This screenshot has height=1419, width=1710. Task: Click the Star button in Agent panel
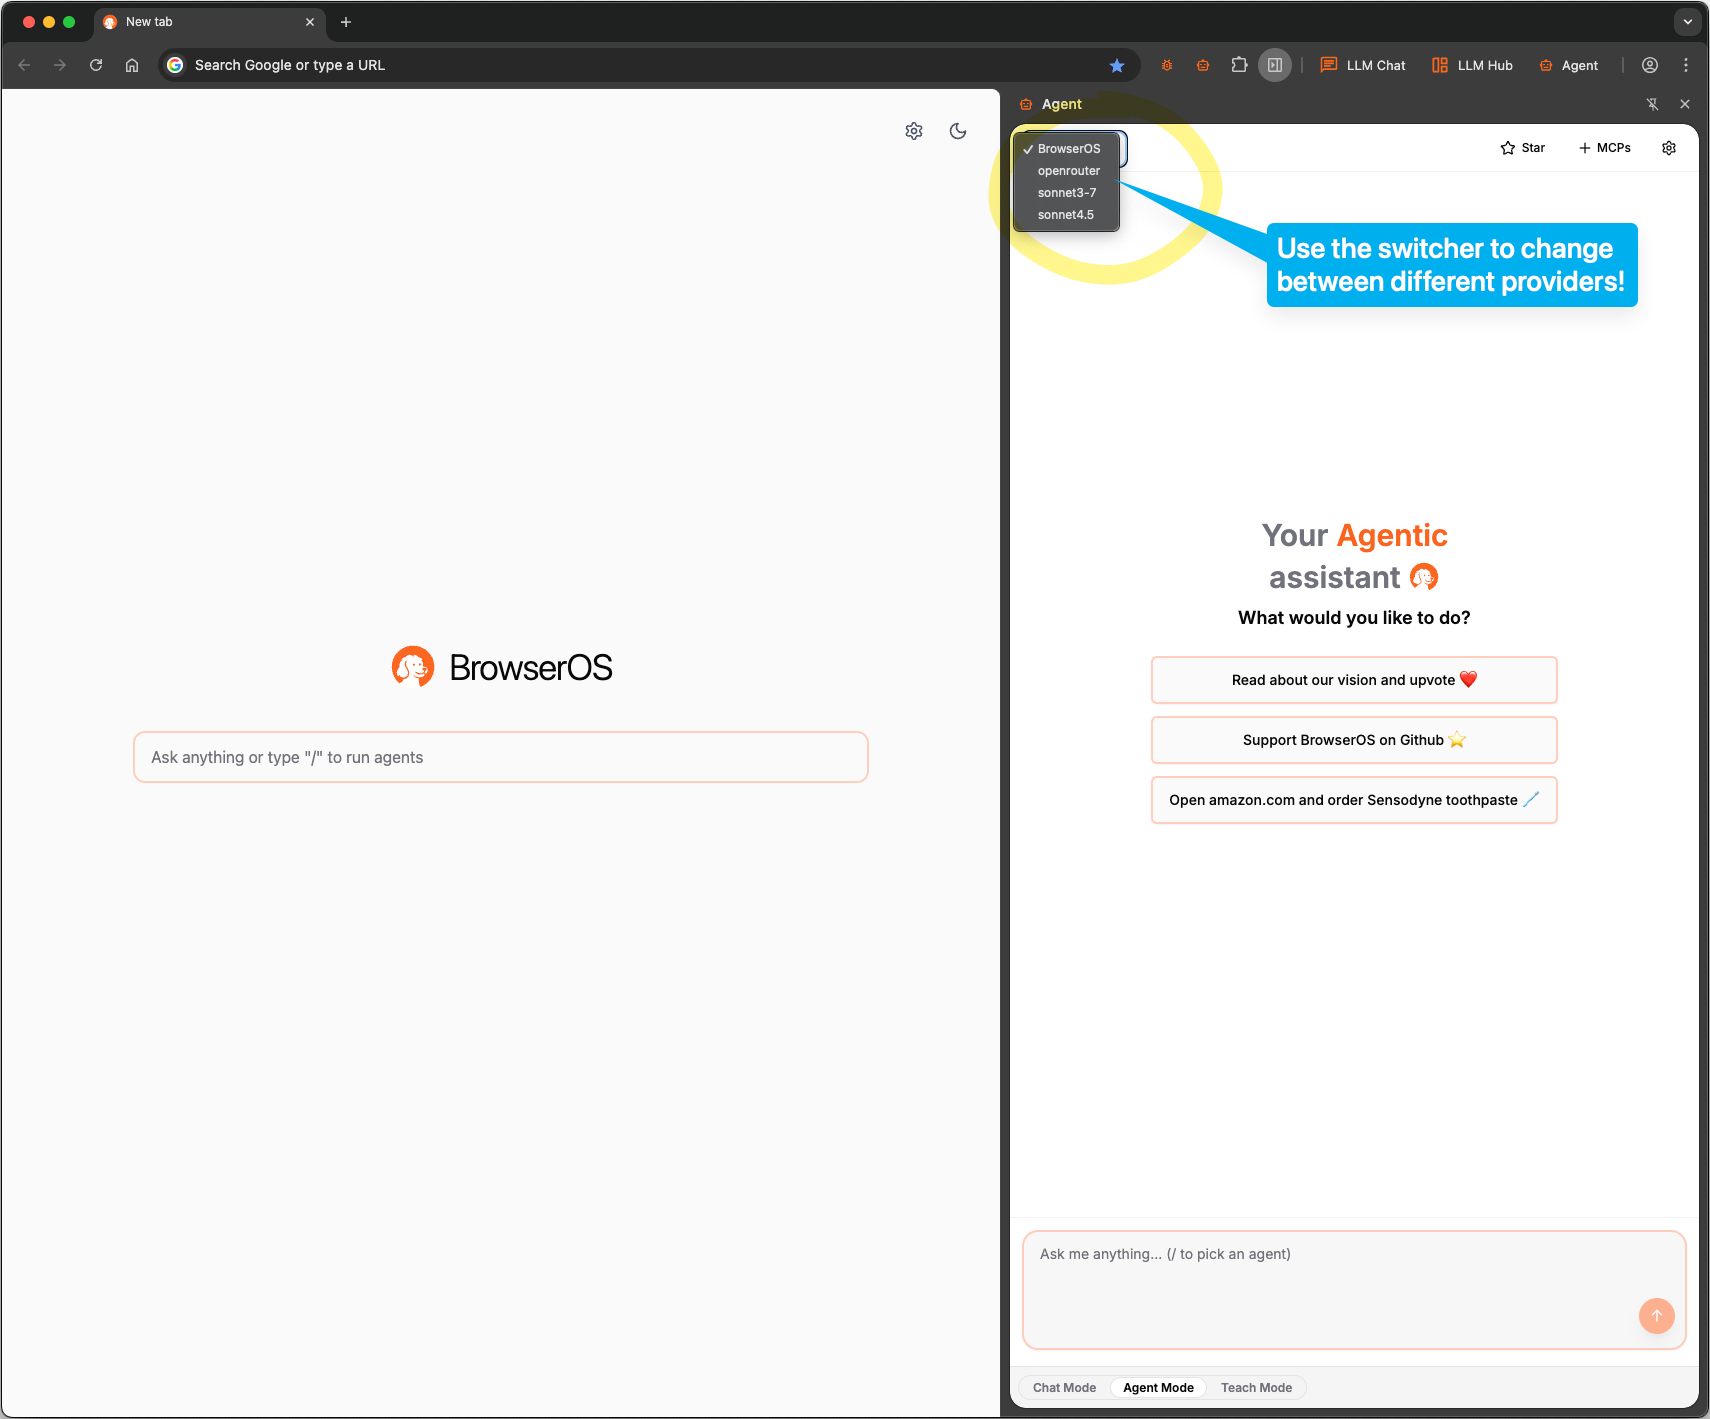click(1523, 148)
